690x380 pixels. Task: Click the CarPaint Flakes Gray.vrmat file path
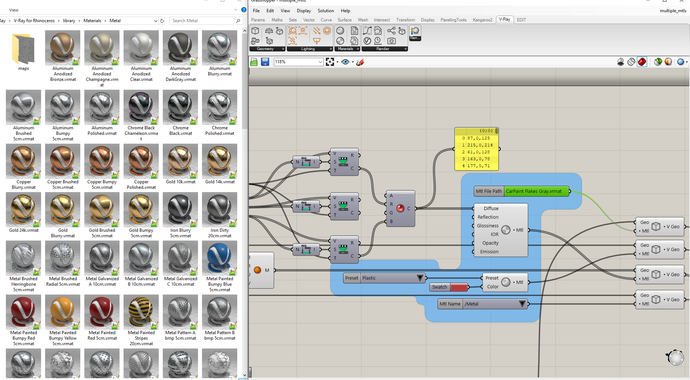(536, 191)
